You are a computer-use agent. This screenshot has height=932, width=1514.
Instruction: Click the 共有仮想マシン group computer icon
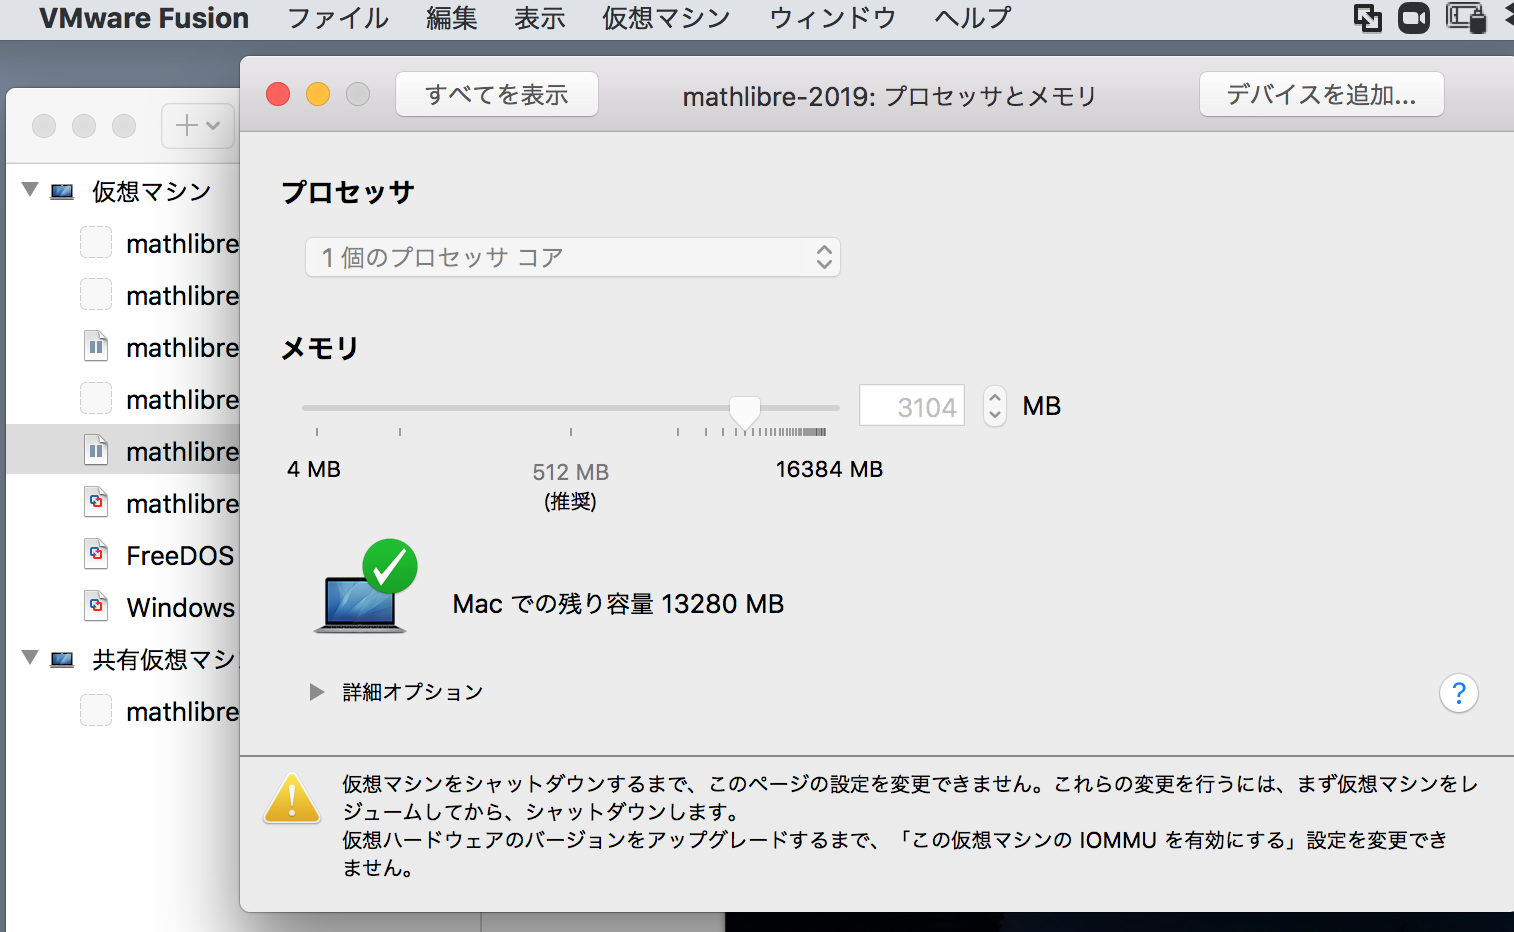pos(62,659)
